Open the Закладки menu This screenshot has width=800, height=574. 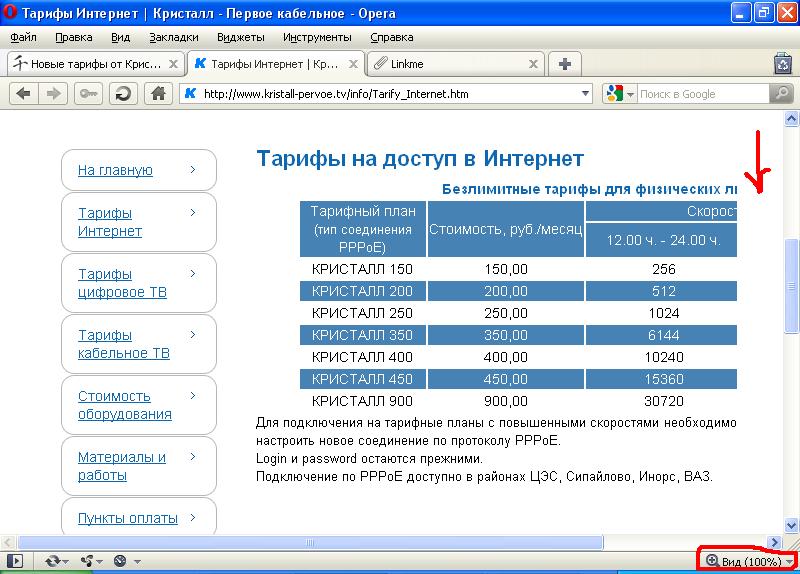174,37
